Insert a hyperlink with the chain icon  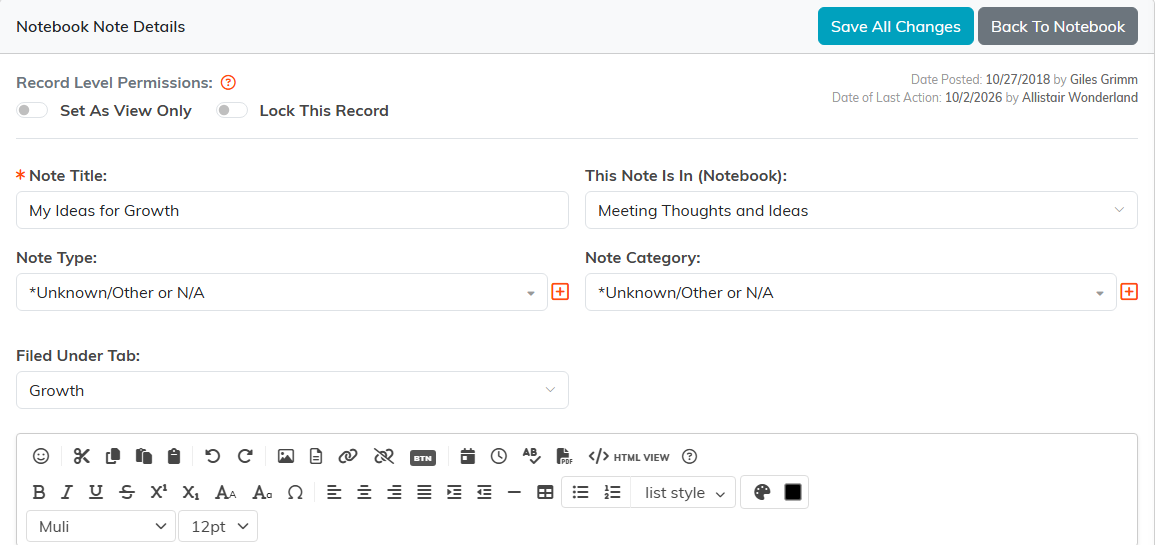click(348, 457)
